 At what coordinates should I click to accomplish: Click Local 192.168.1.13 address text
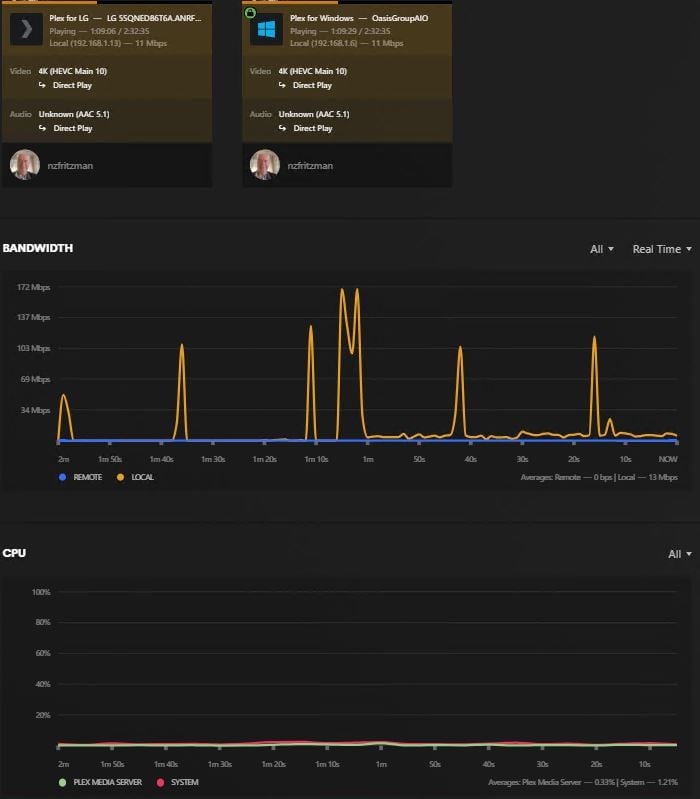point(85,43)
